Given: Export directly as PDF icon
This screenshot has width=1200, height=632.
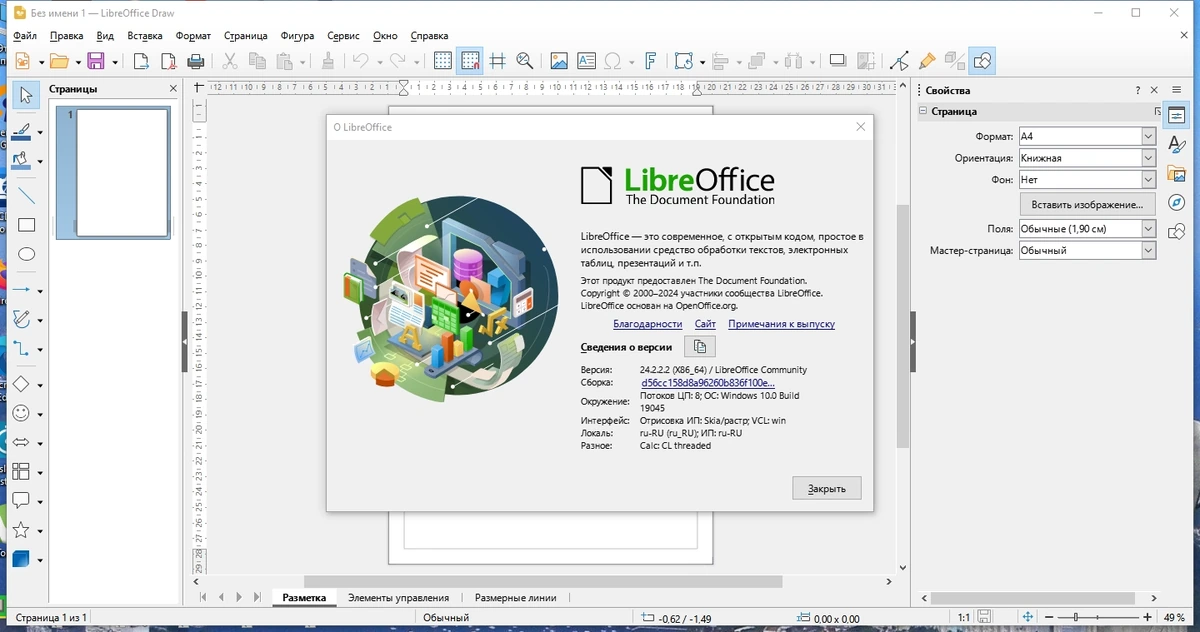Looking at the screenshot, I should (x=169, y=61).
